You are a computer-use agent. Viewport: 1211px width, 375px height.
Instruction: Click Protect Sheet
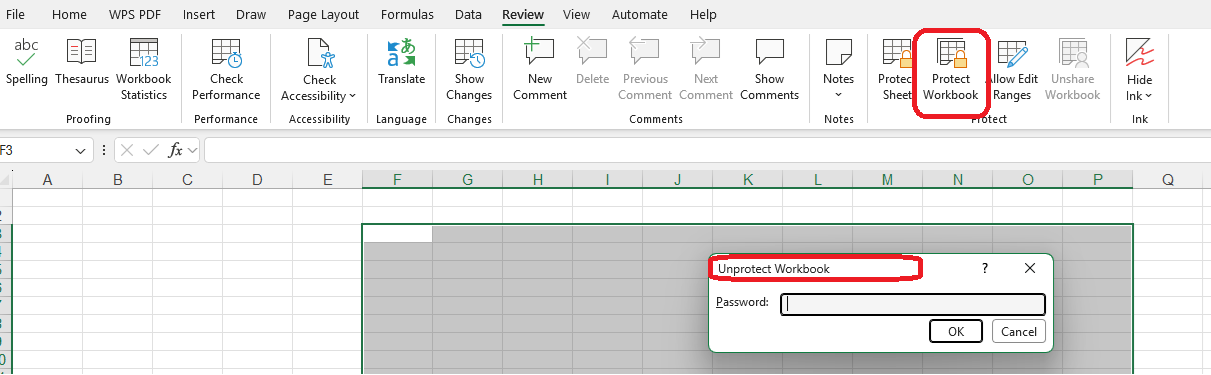(896, 70)
